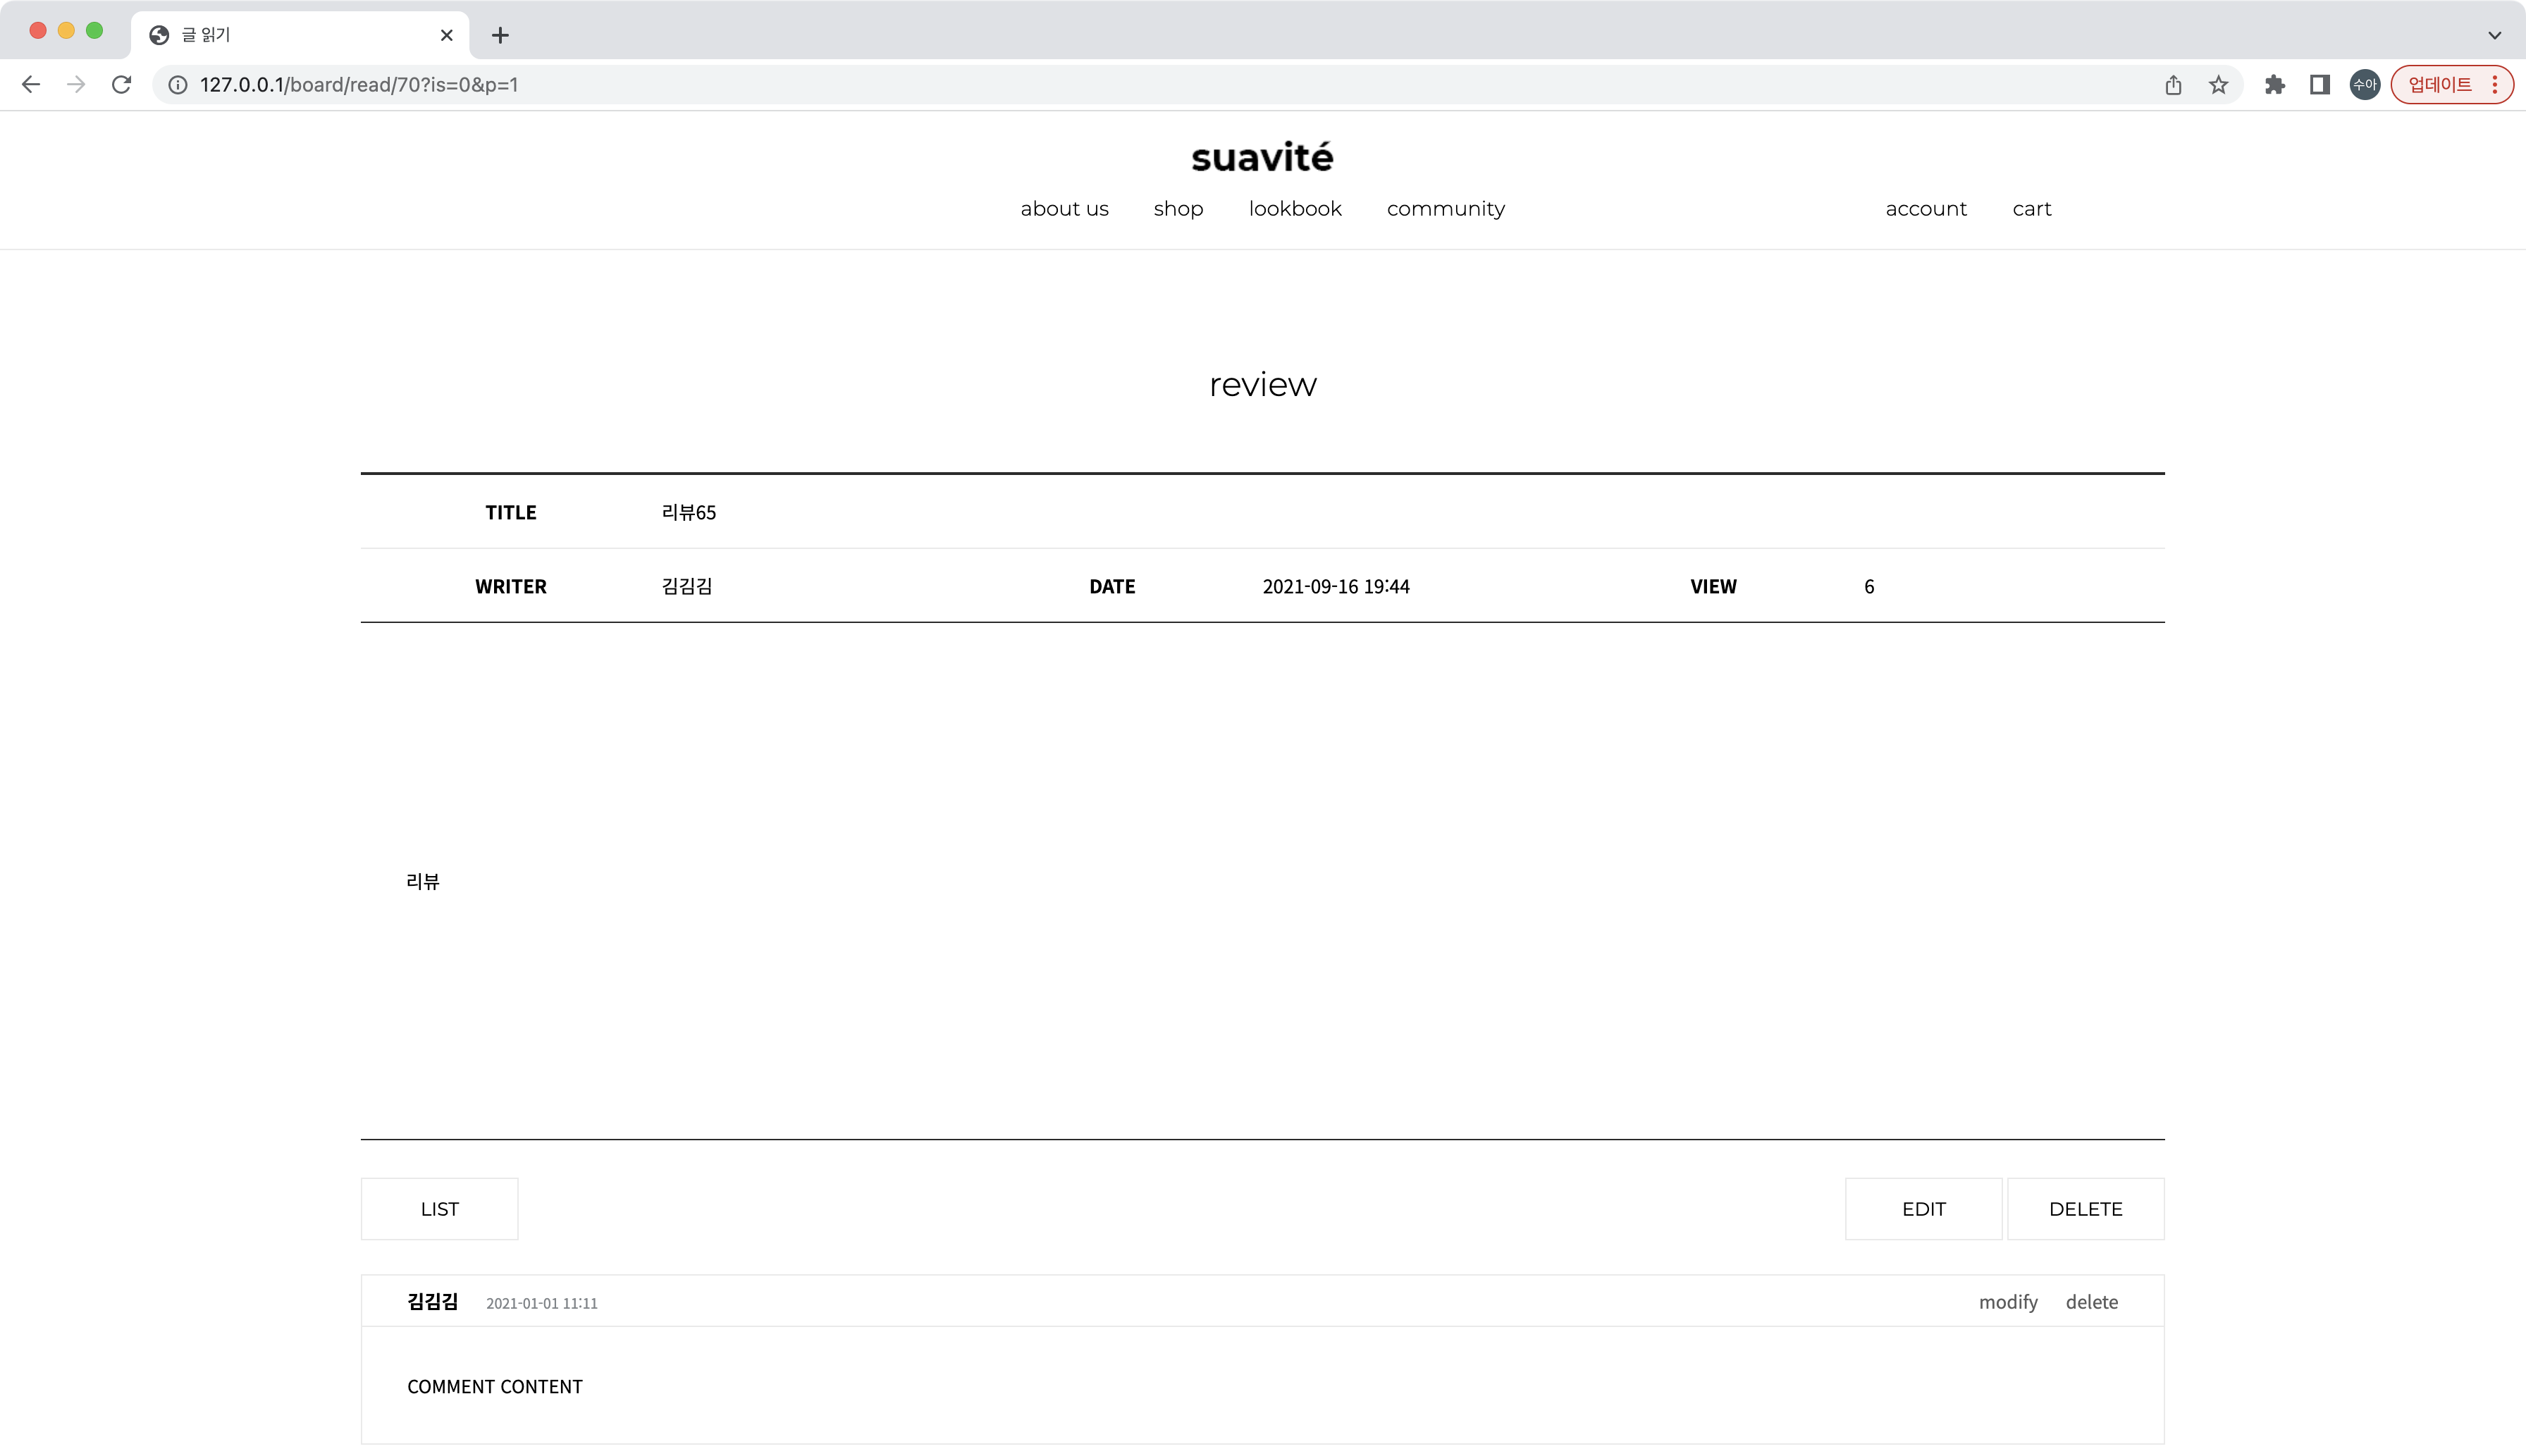Go back to the previous page

click(x=31, y=85)
